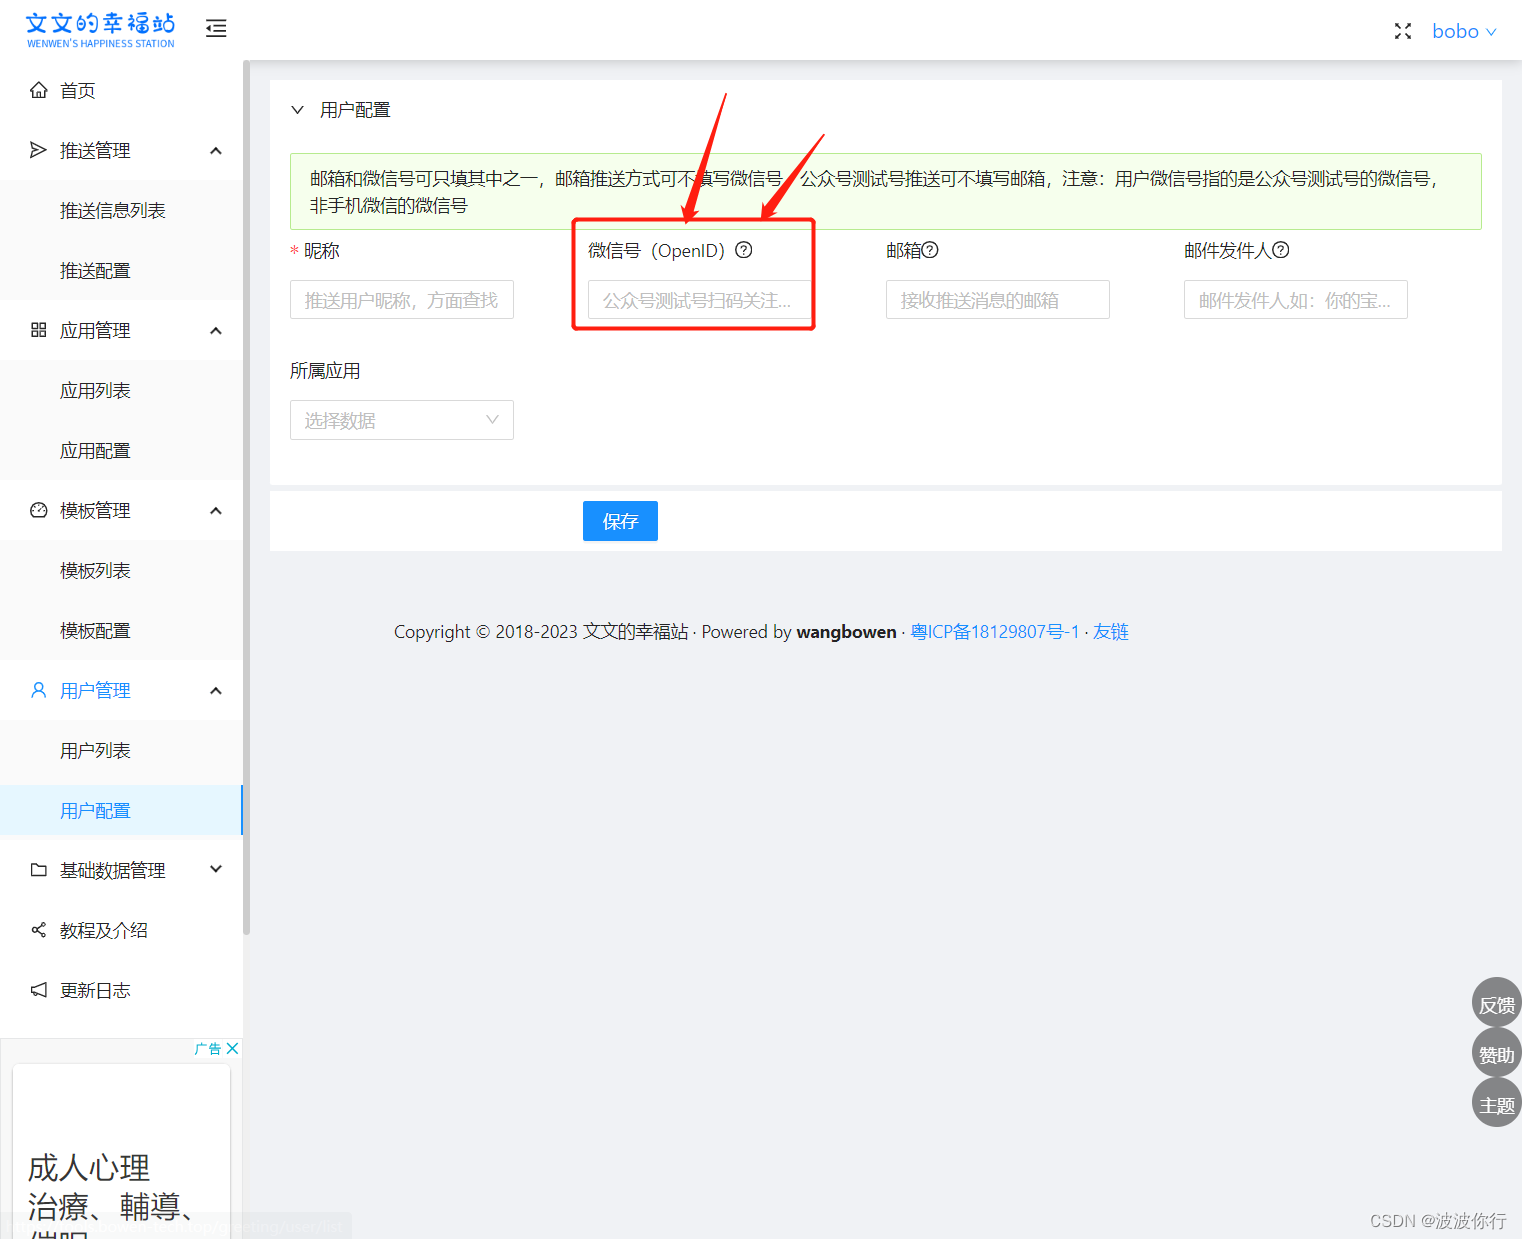Click the 文文的幸福站 site logo
1522x1239 pixels.
(100, 29)
